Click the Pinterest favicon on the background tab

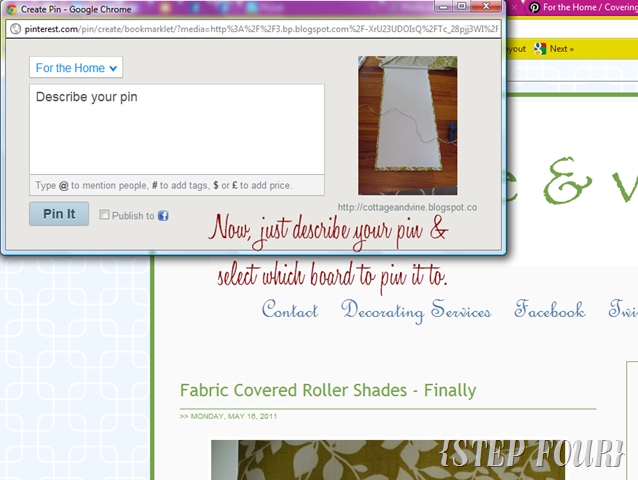click(534, 7)
